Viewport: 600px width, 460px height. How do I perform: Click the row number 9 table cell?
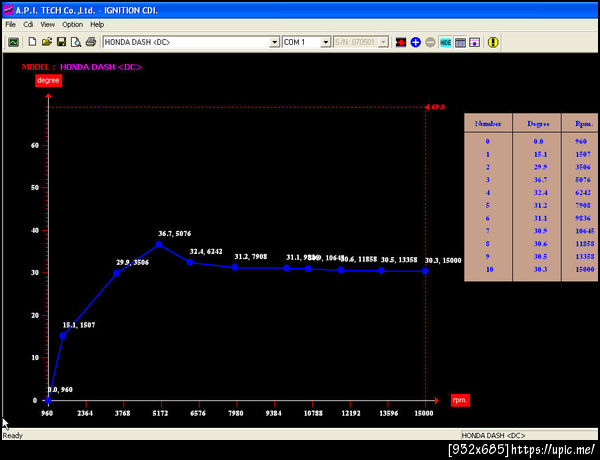(x=488, y=256)
